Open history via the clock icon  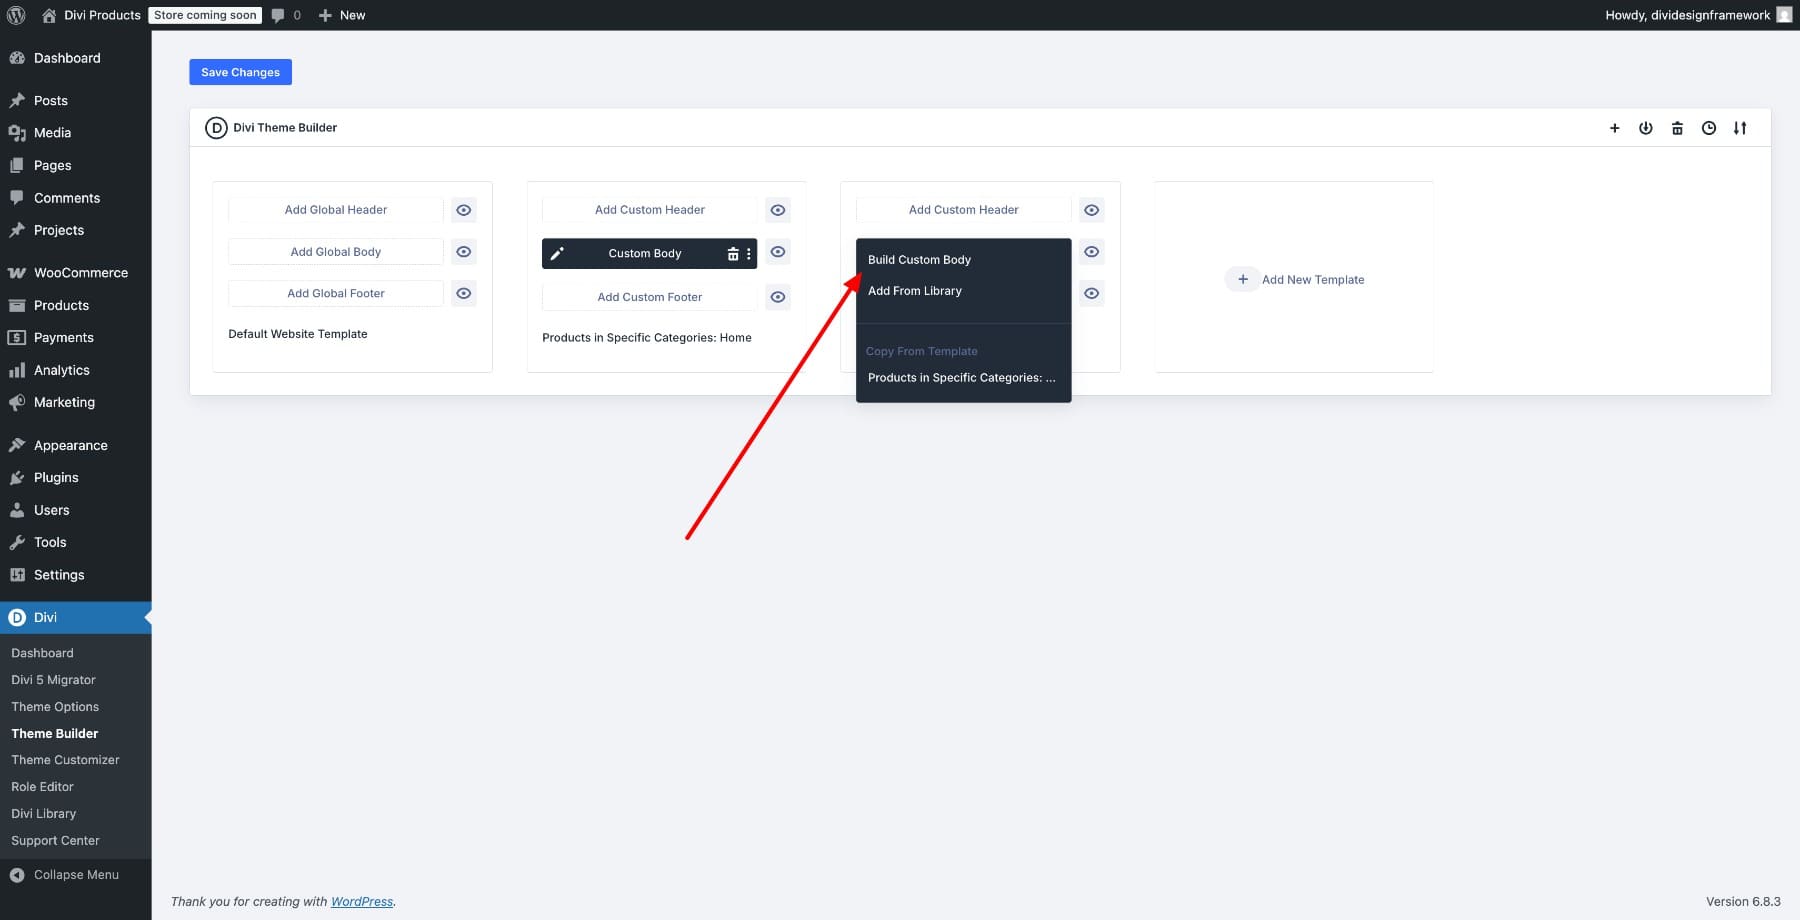point(1709,128)
